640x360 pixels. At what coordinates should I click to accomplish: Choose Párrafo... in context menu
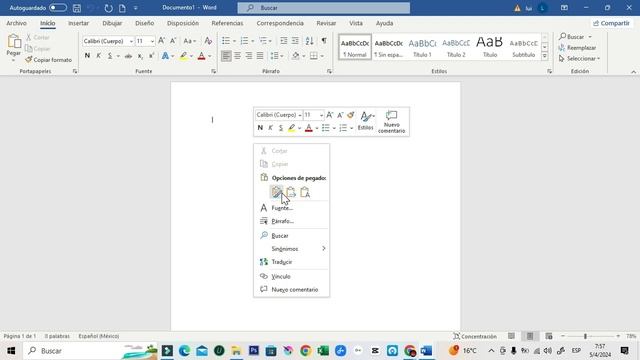coord(291,221)
